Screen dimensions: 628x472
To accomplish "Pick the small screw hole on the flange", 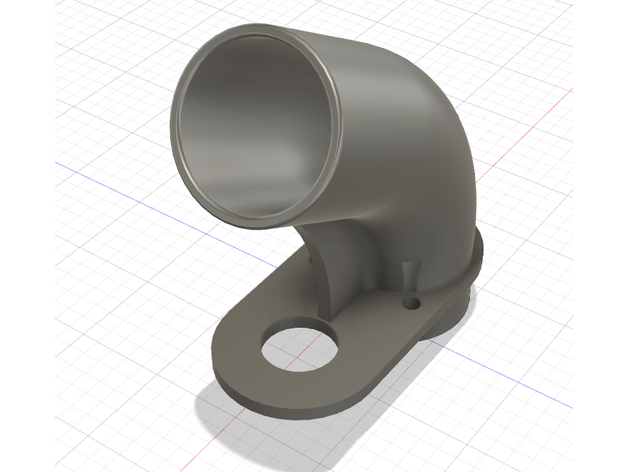I will [x=408, y=301].
